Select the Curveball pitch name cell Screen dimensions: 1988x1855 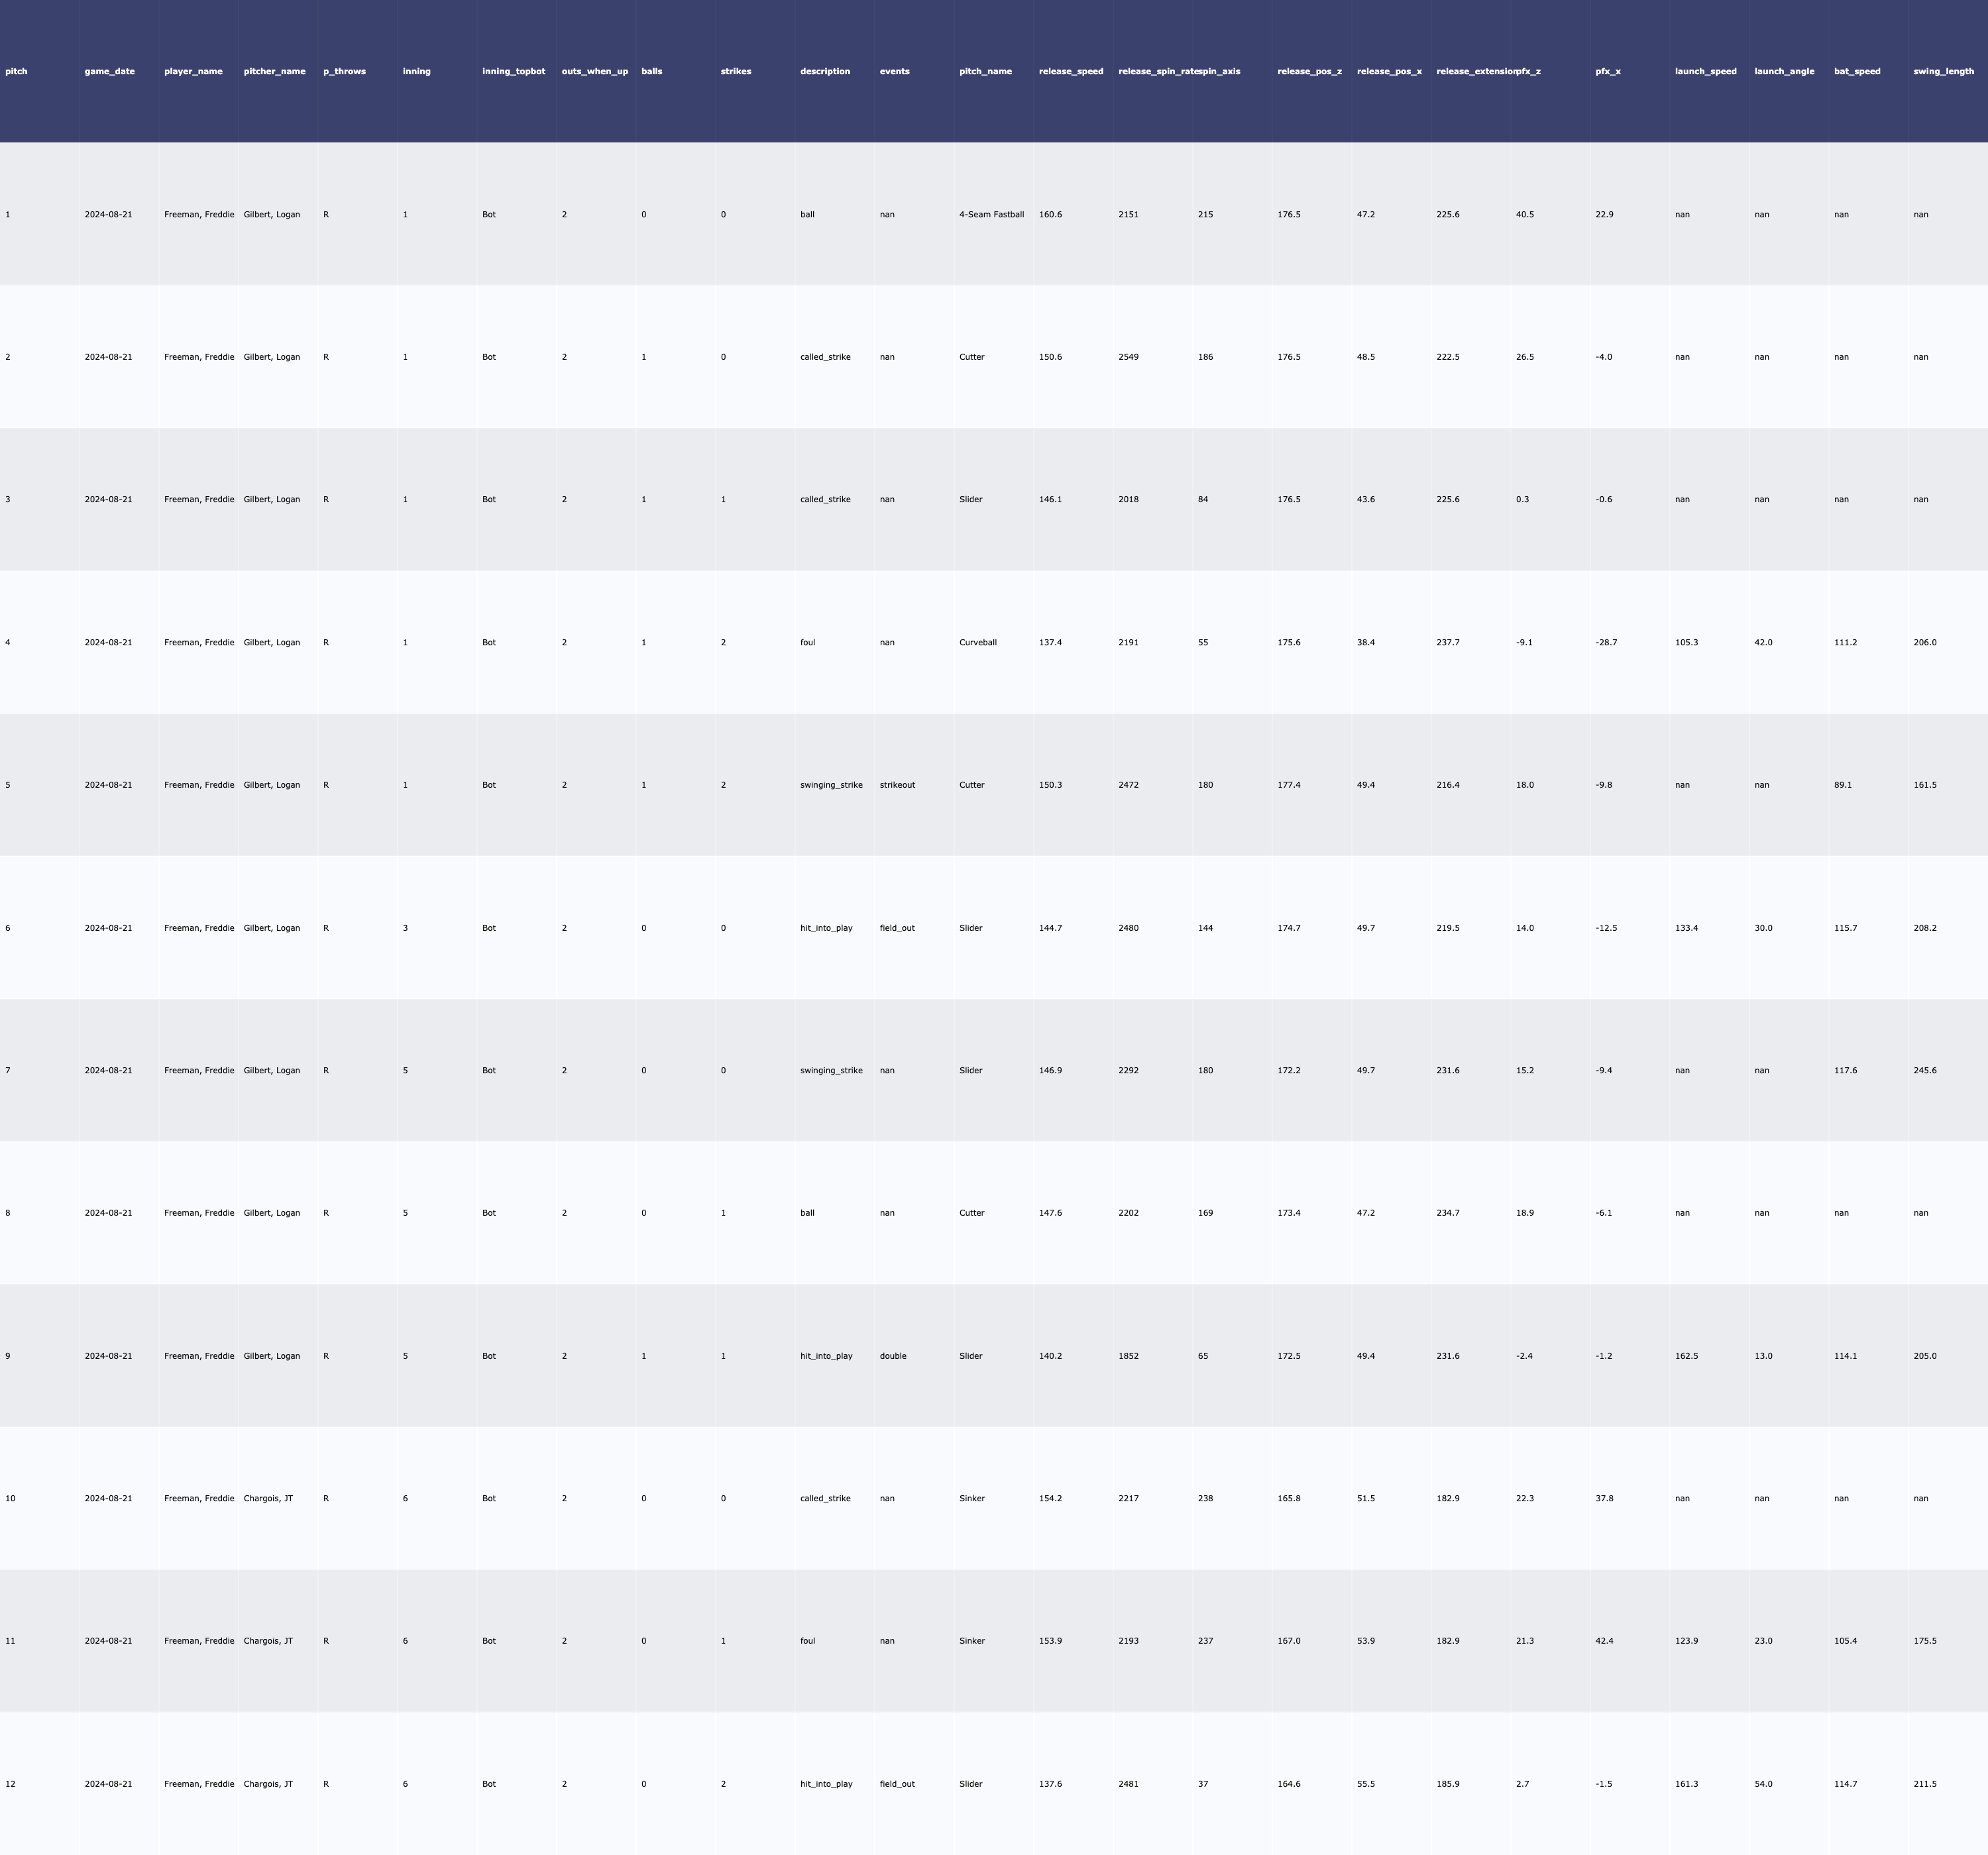[x=977, y=642]
